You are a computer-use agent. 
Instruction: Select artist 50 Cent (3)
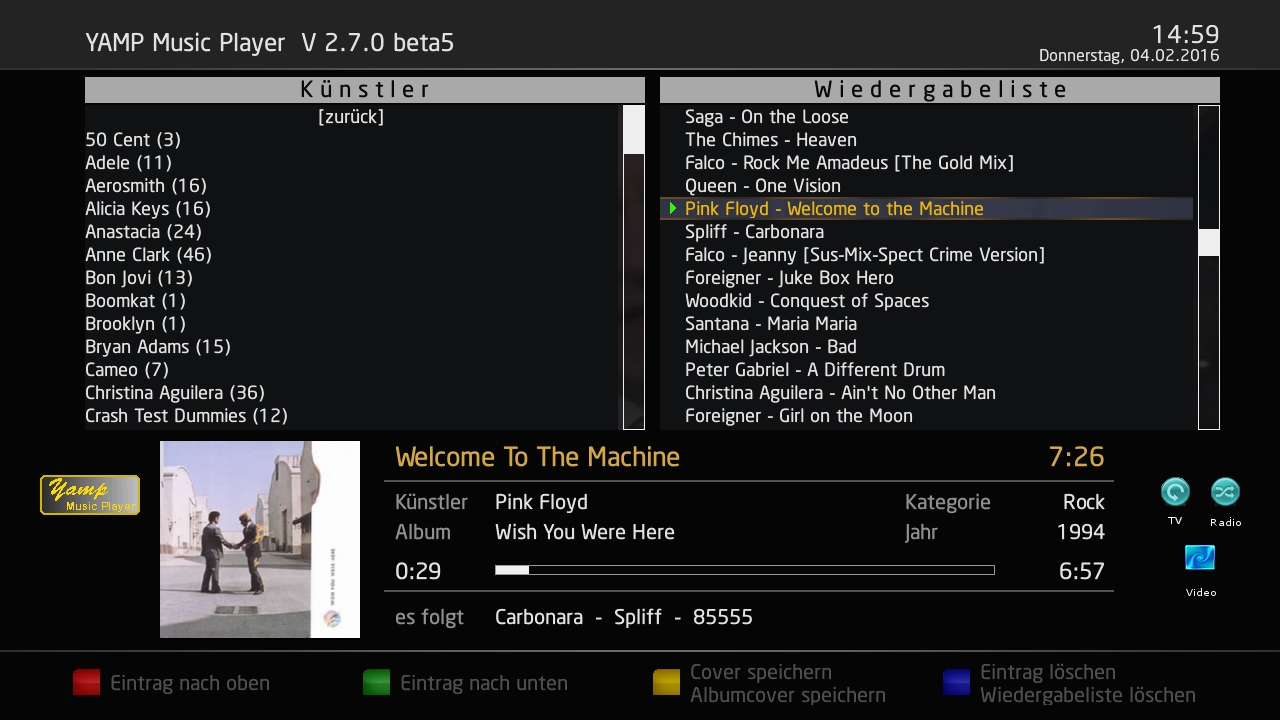pyautogui.click(x=133, y=140)
